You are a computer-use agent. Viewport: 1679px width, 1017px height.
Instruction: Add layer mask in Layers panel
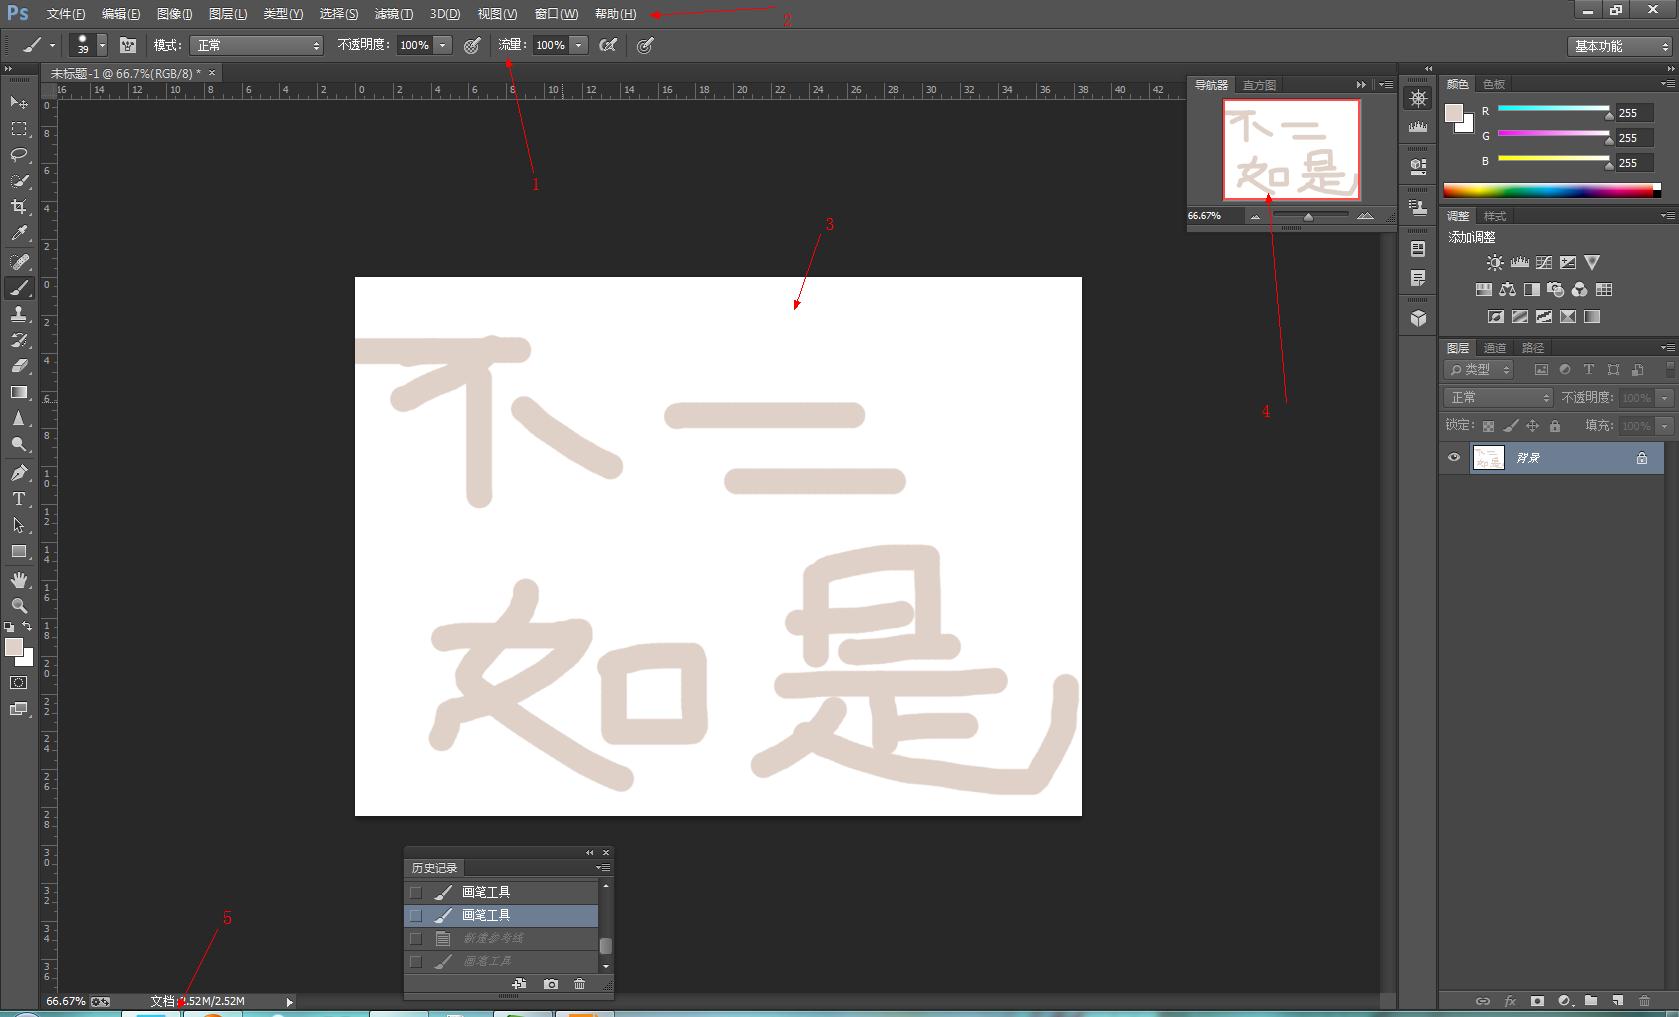[x=1537, y=1001]
